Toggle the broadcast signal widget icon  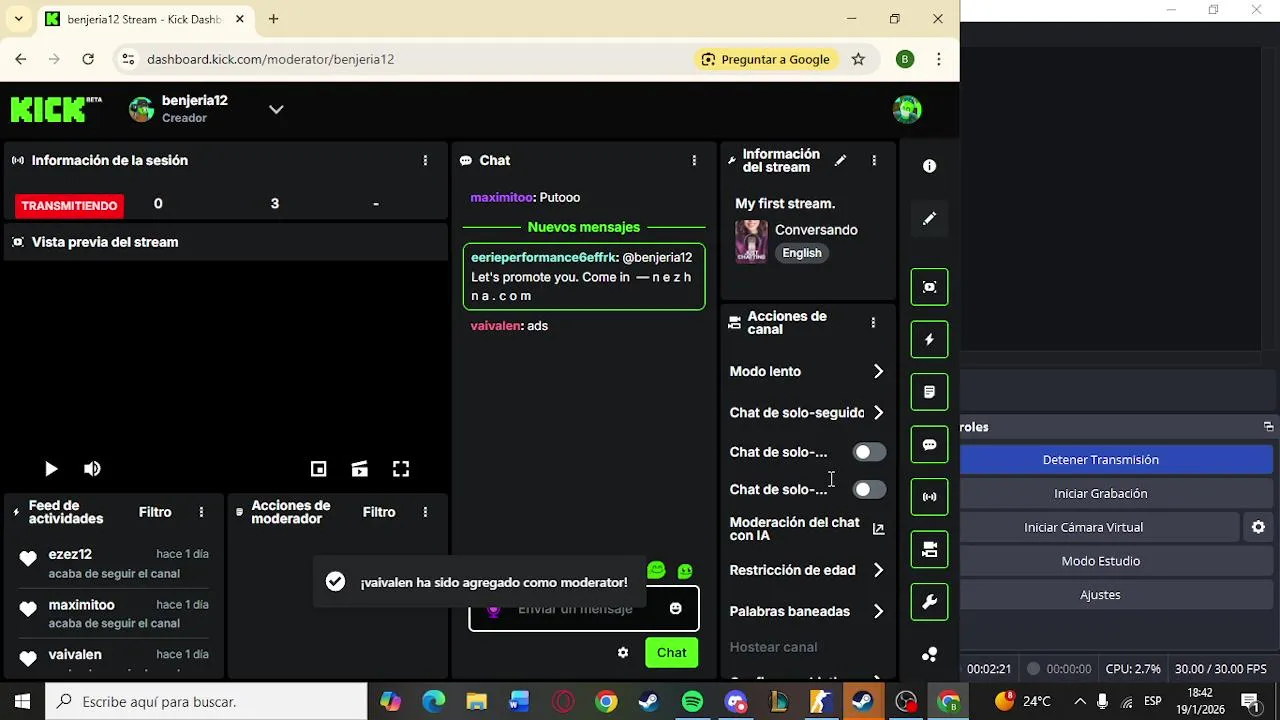coord(929,497)
